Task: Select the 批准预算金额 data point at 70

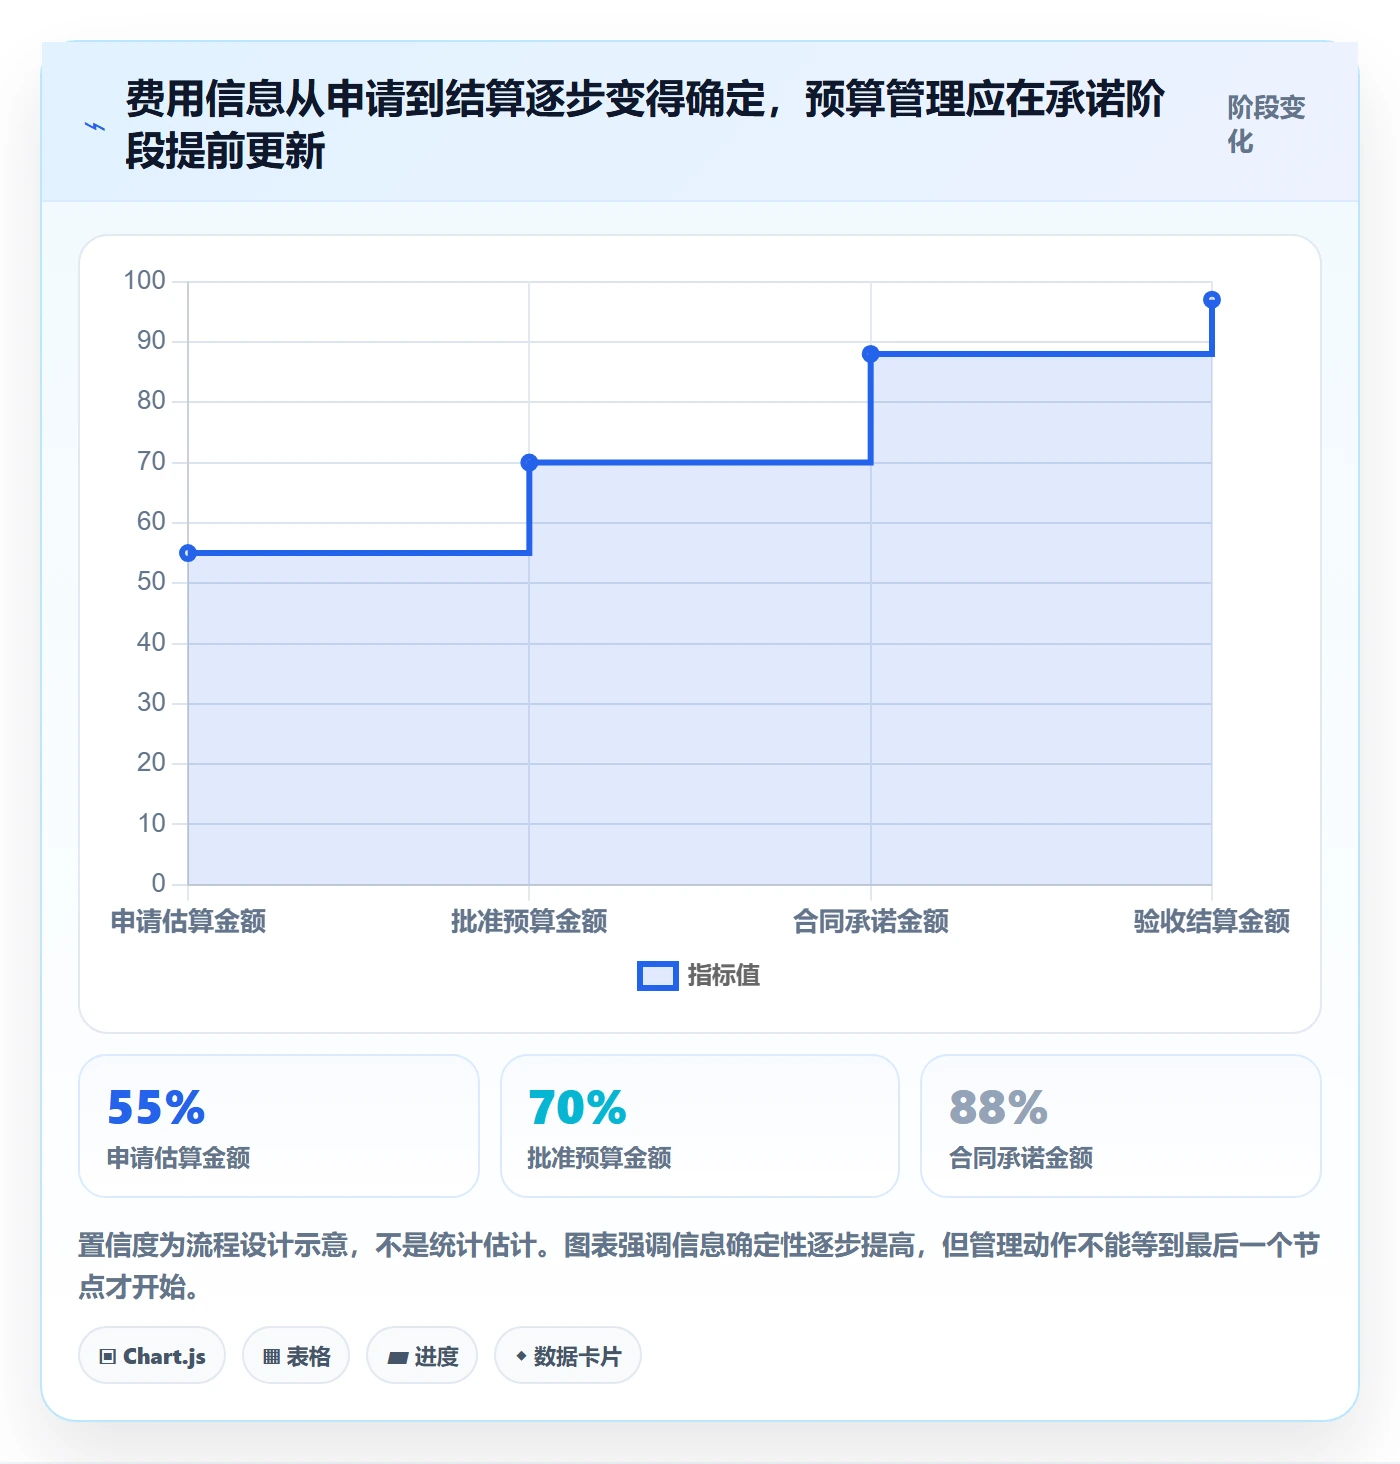Action: click(x=529, y=462)
